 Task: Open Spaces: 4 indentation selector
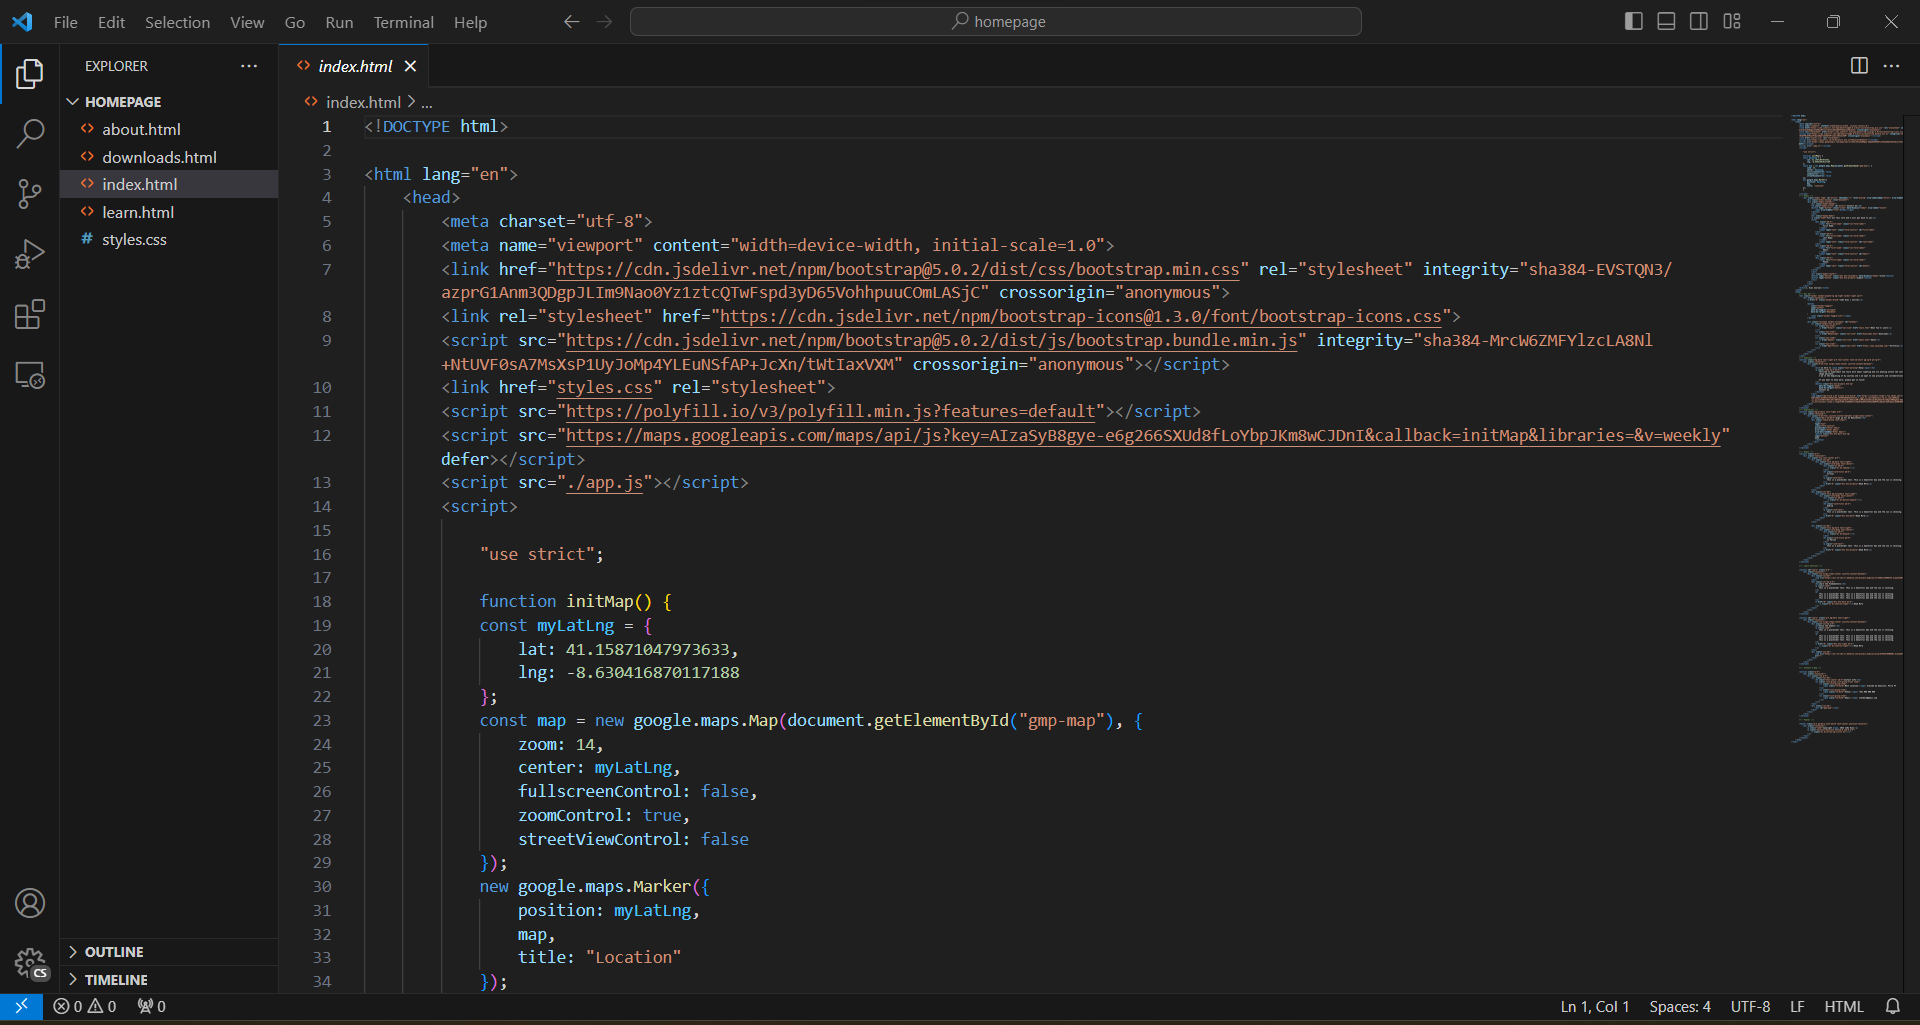click(x=1679, y=1006)
